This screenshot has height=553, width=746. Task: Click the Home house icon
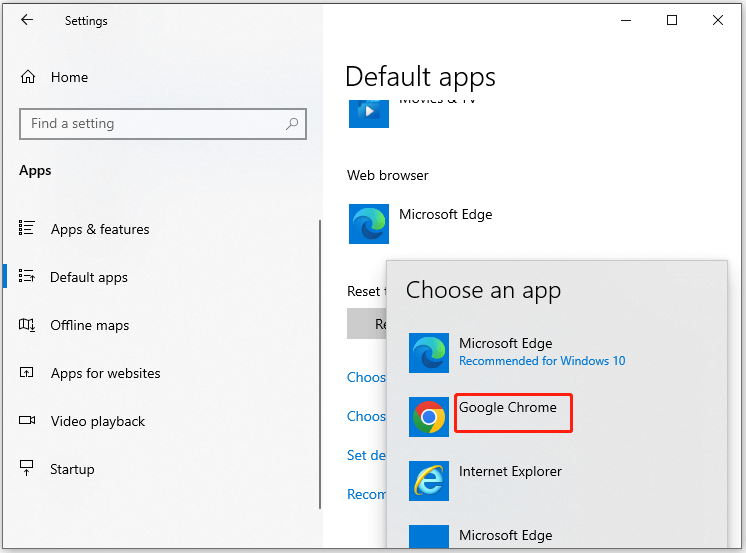click(x=28, y=77)
